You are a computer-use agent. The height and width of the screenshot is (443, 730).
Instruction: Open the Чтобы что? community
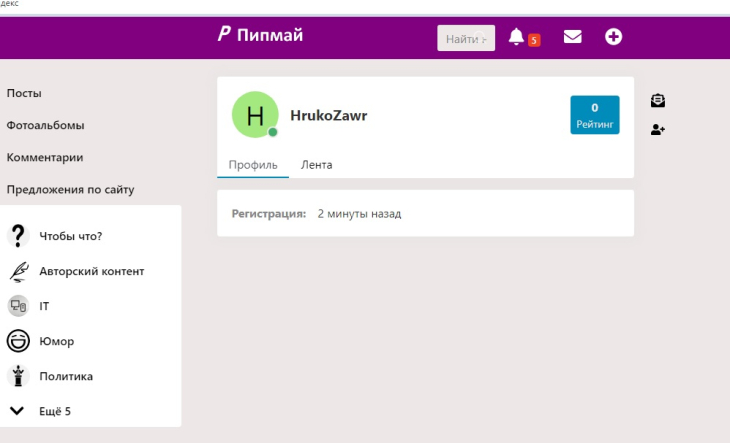click(x=71, y=236)
